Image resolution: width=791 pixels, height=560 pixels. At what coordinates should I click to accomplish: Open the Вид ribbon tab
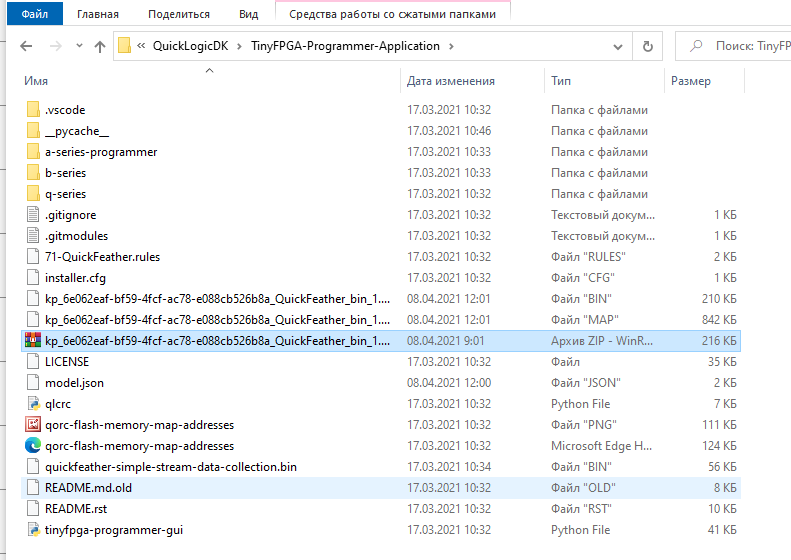point(249,14)
